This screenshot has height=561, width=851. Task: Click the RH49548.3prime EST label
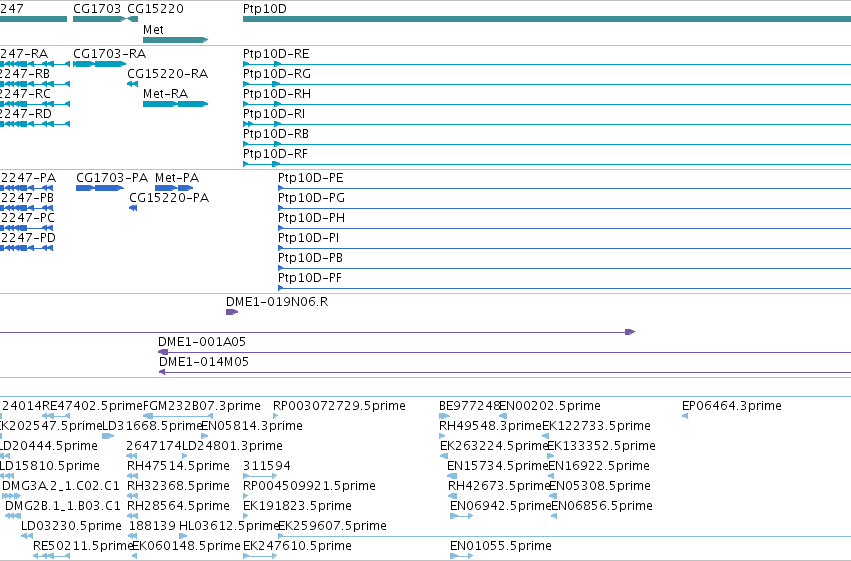pos(490,426)
